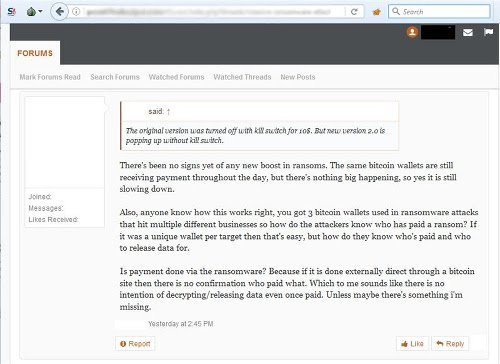Screen dimensions: 500x364
Task: Click the Report button
Action: (135, 344)
